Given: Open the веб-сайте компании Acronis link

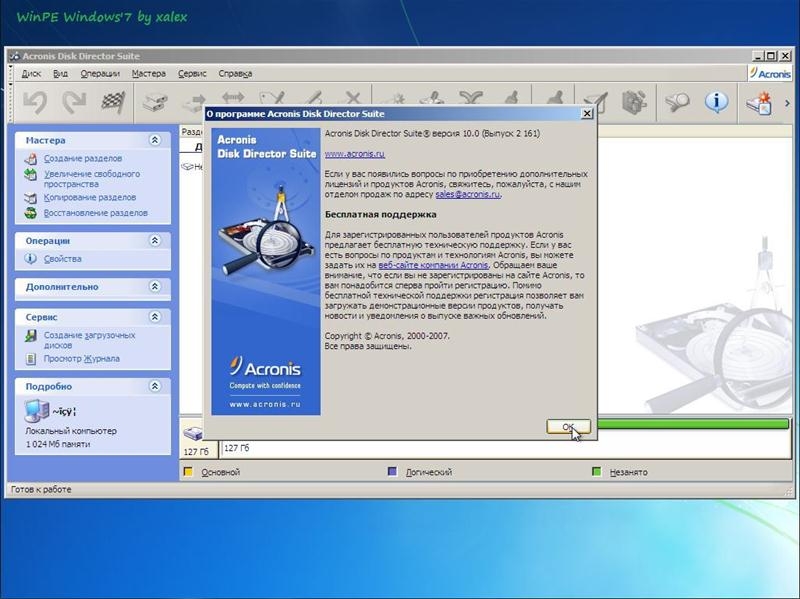Looking at the screenshot, I should coord(433,265).
